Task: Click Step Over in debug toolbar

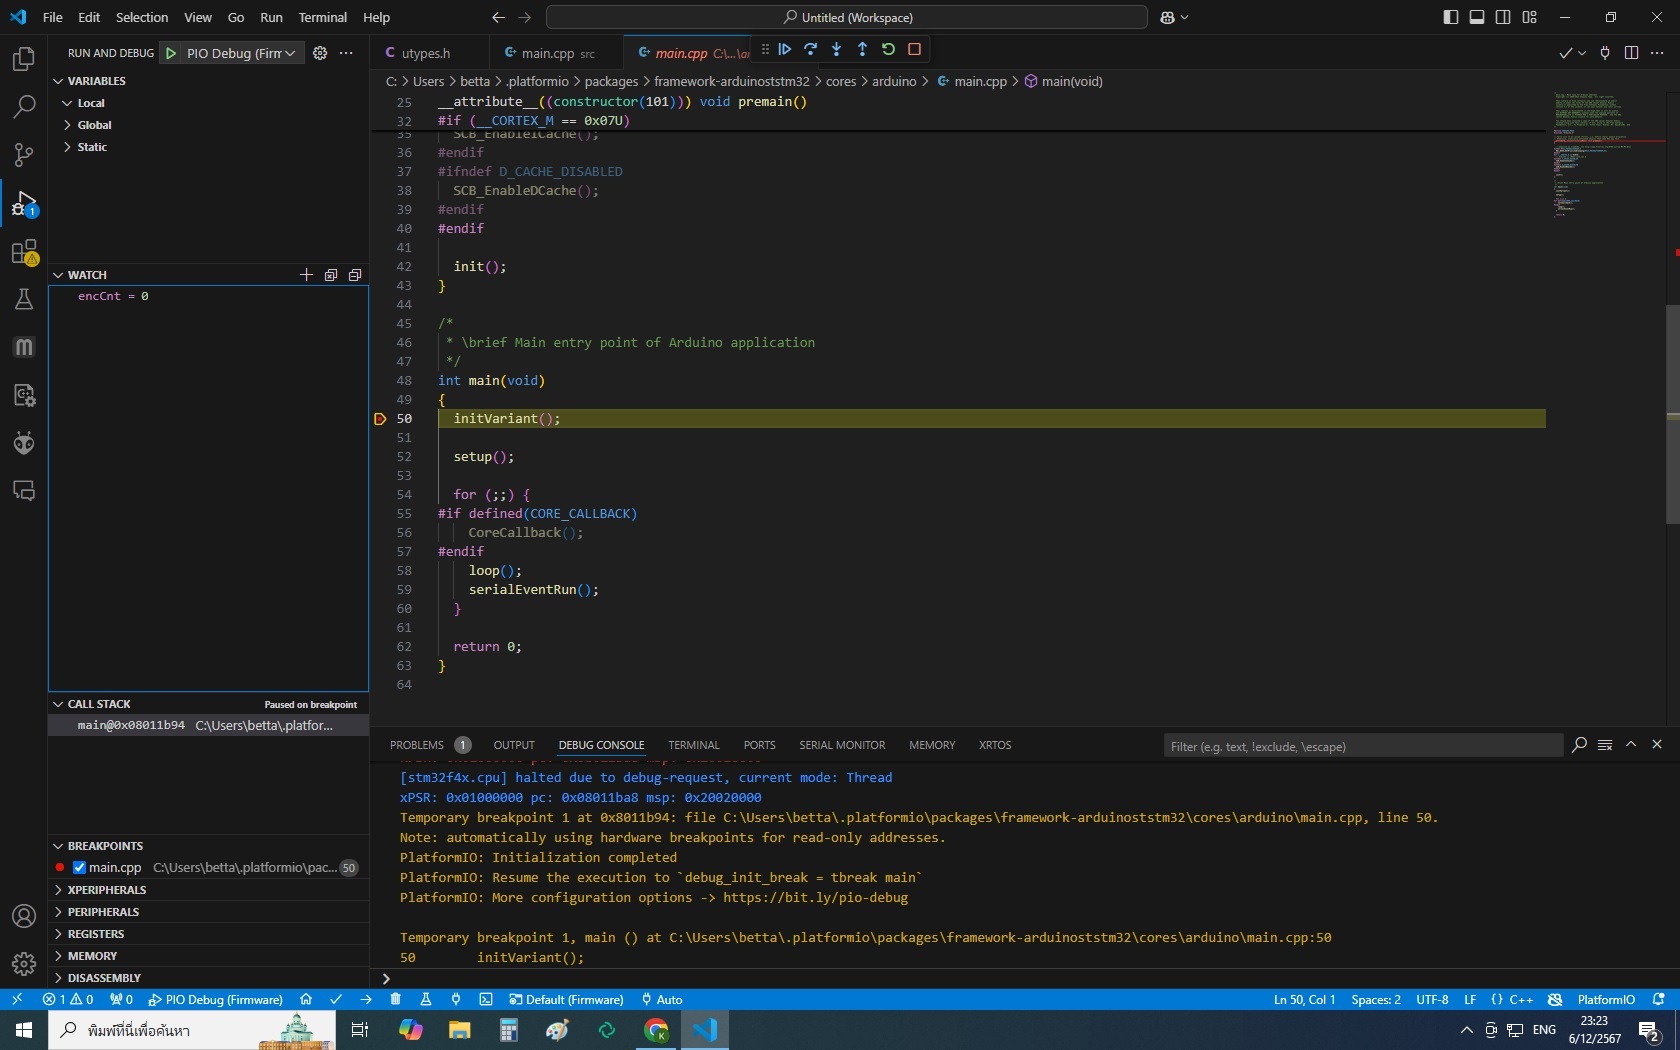Action: click(x=811, y=49)
